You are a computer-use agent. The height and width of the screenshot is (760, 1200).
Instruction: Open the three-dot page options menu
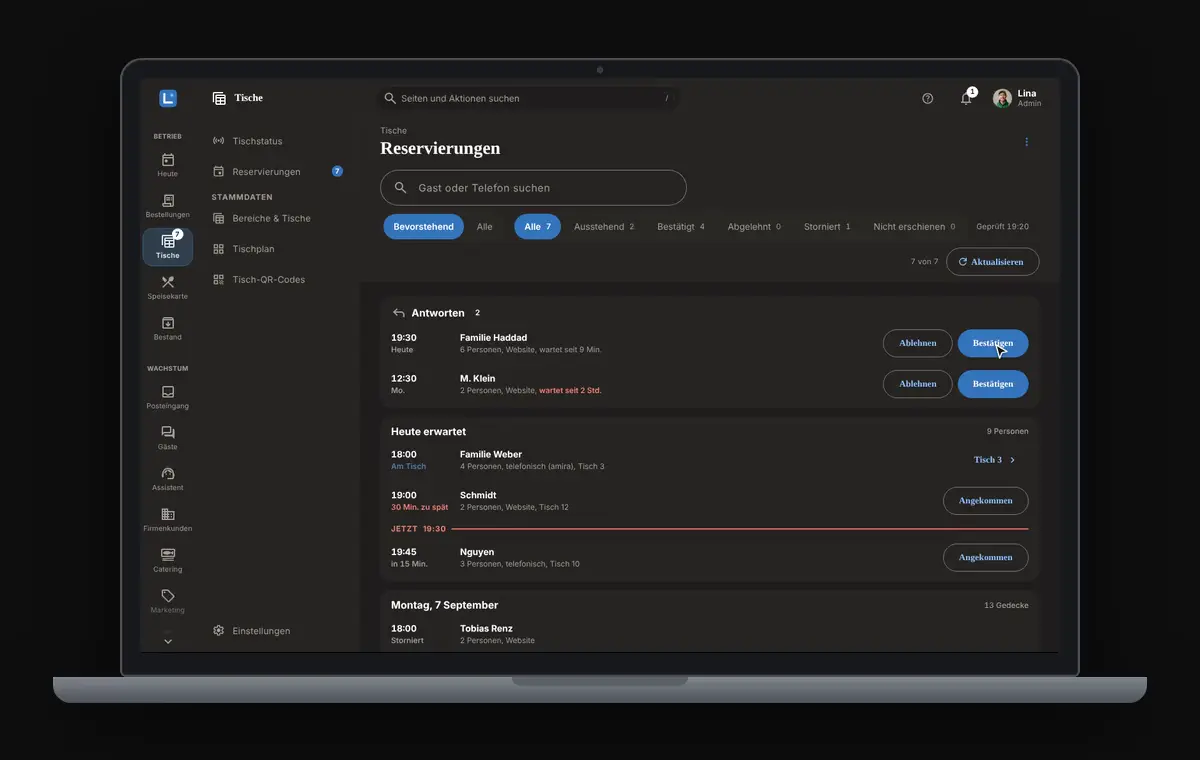coord(1026,142)
